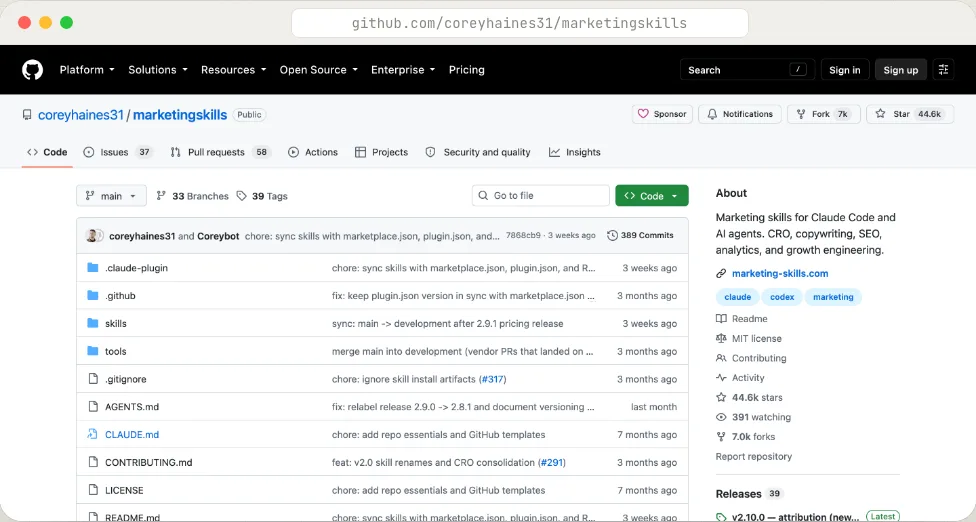View the 389 Commits history

tap(640, 235)
